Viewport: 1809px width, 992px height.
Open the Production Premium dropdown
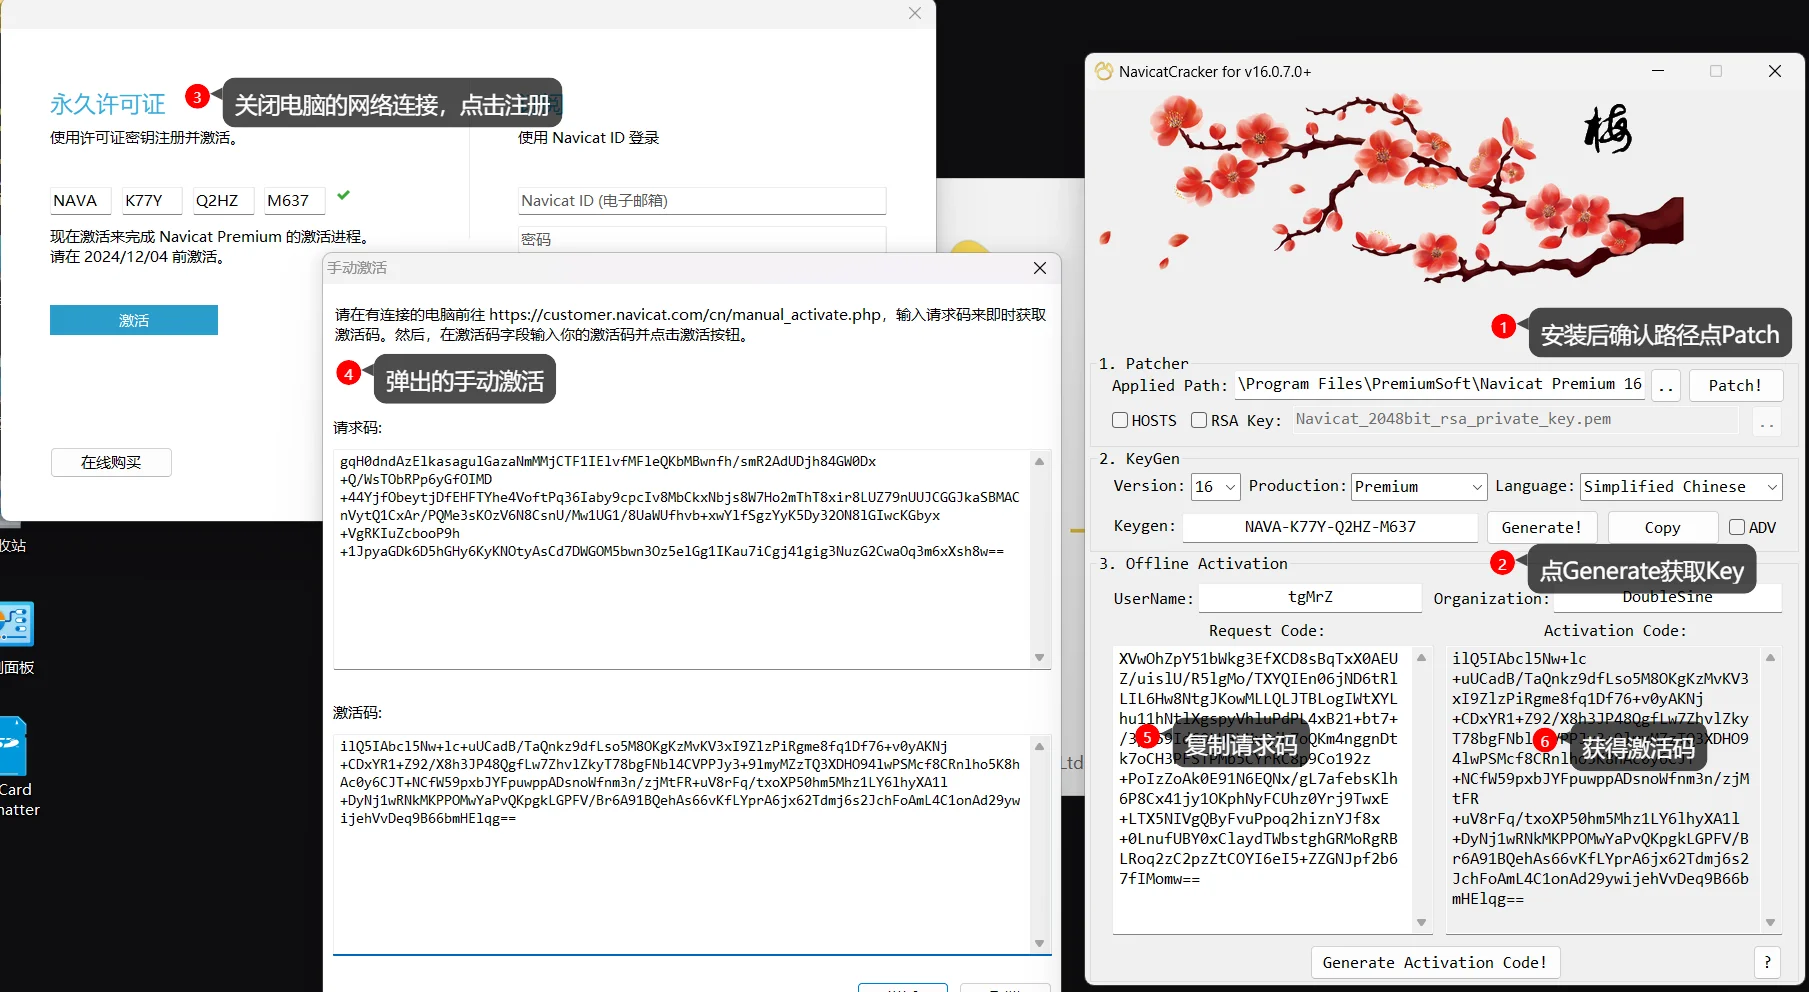[1418, 487]
